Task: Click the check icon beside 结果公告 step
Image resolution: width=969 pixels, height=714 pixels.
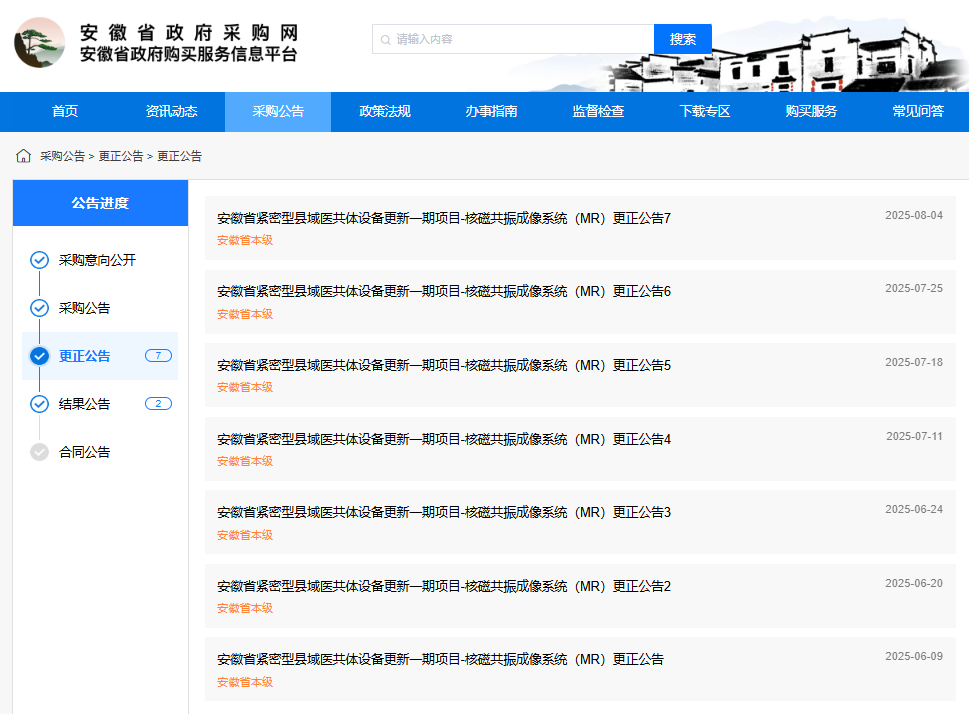Action: [x=38, y=404]
